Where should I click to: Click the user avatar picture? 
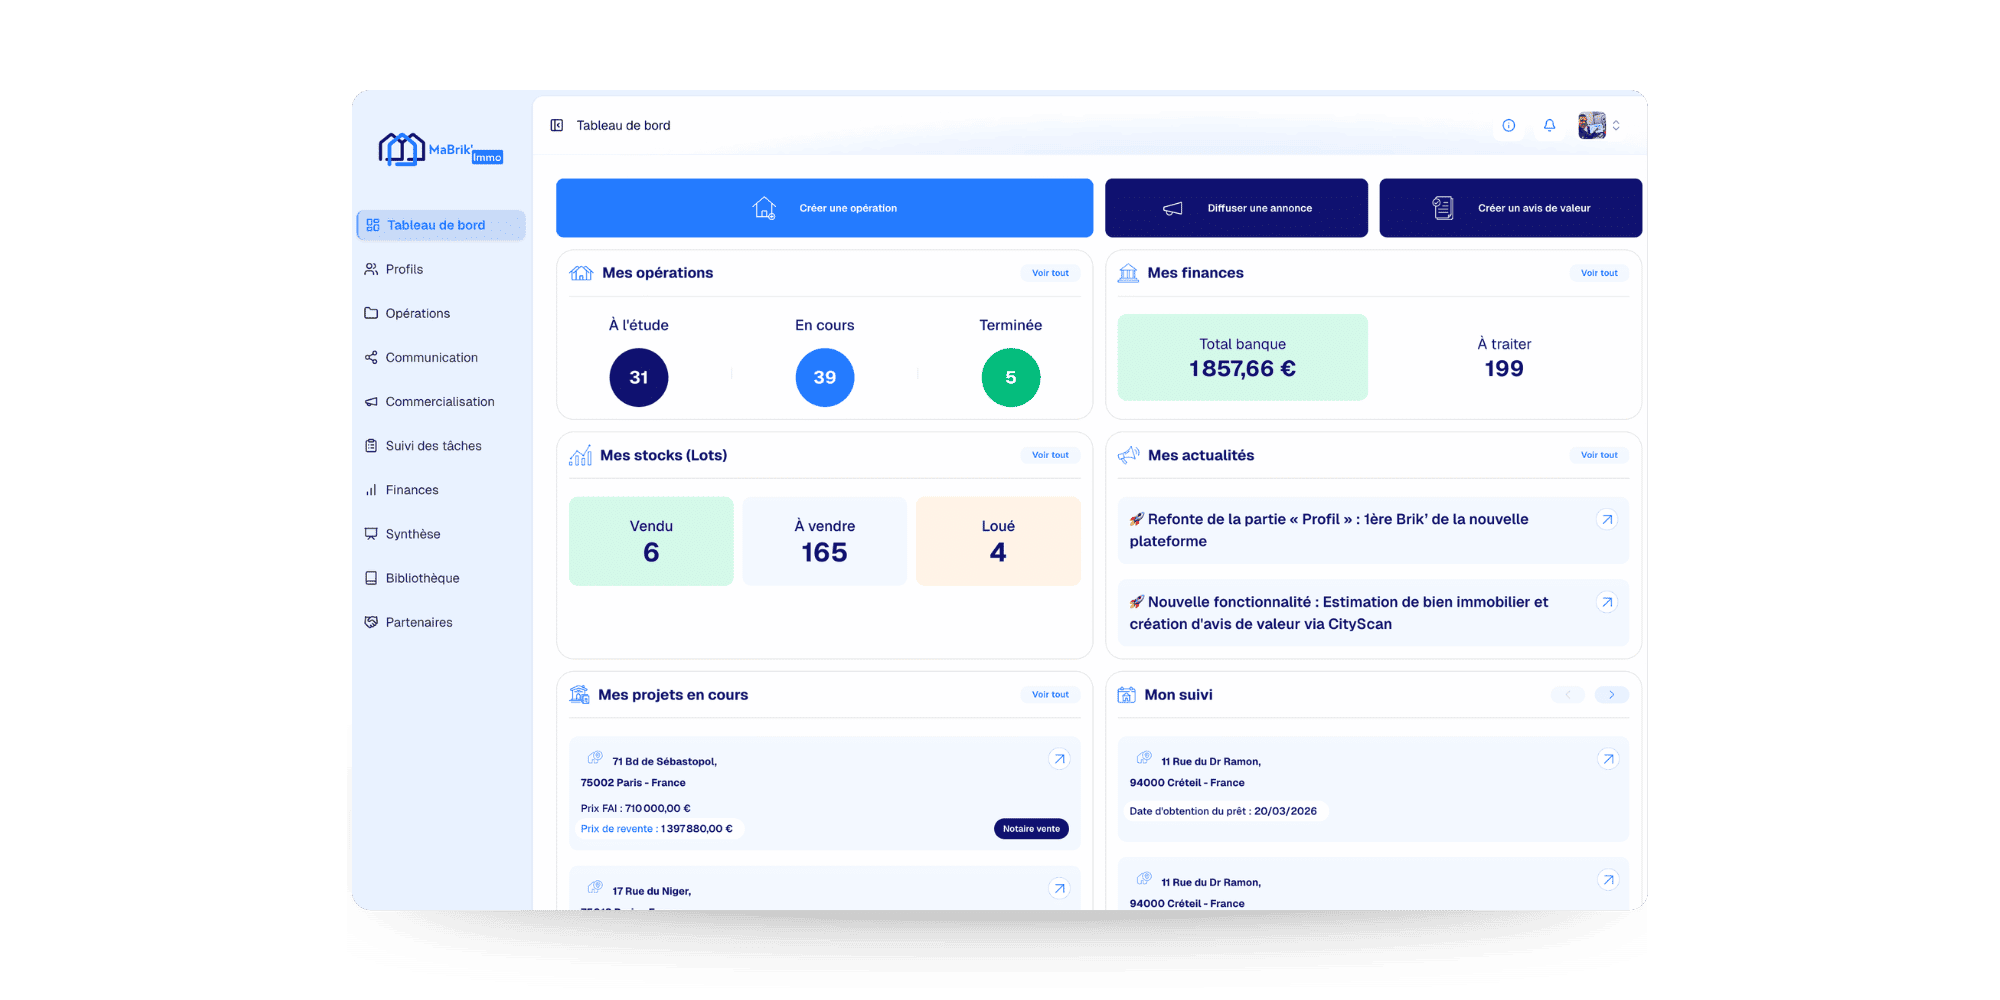point(1592,125)
